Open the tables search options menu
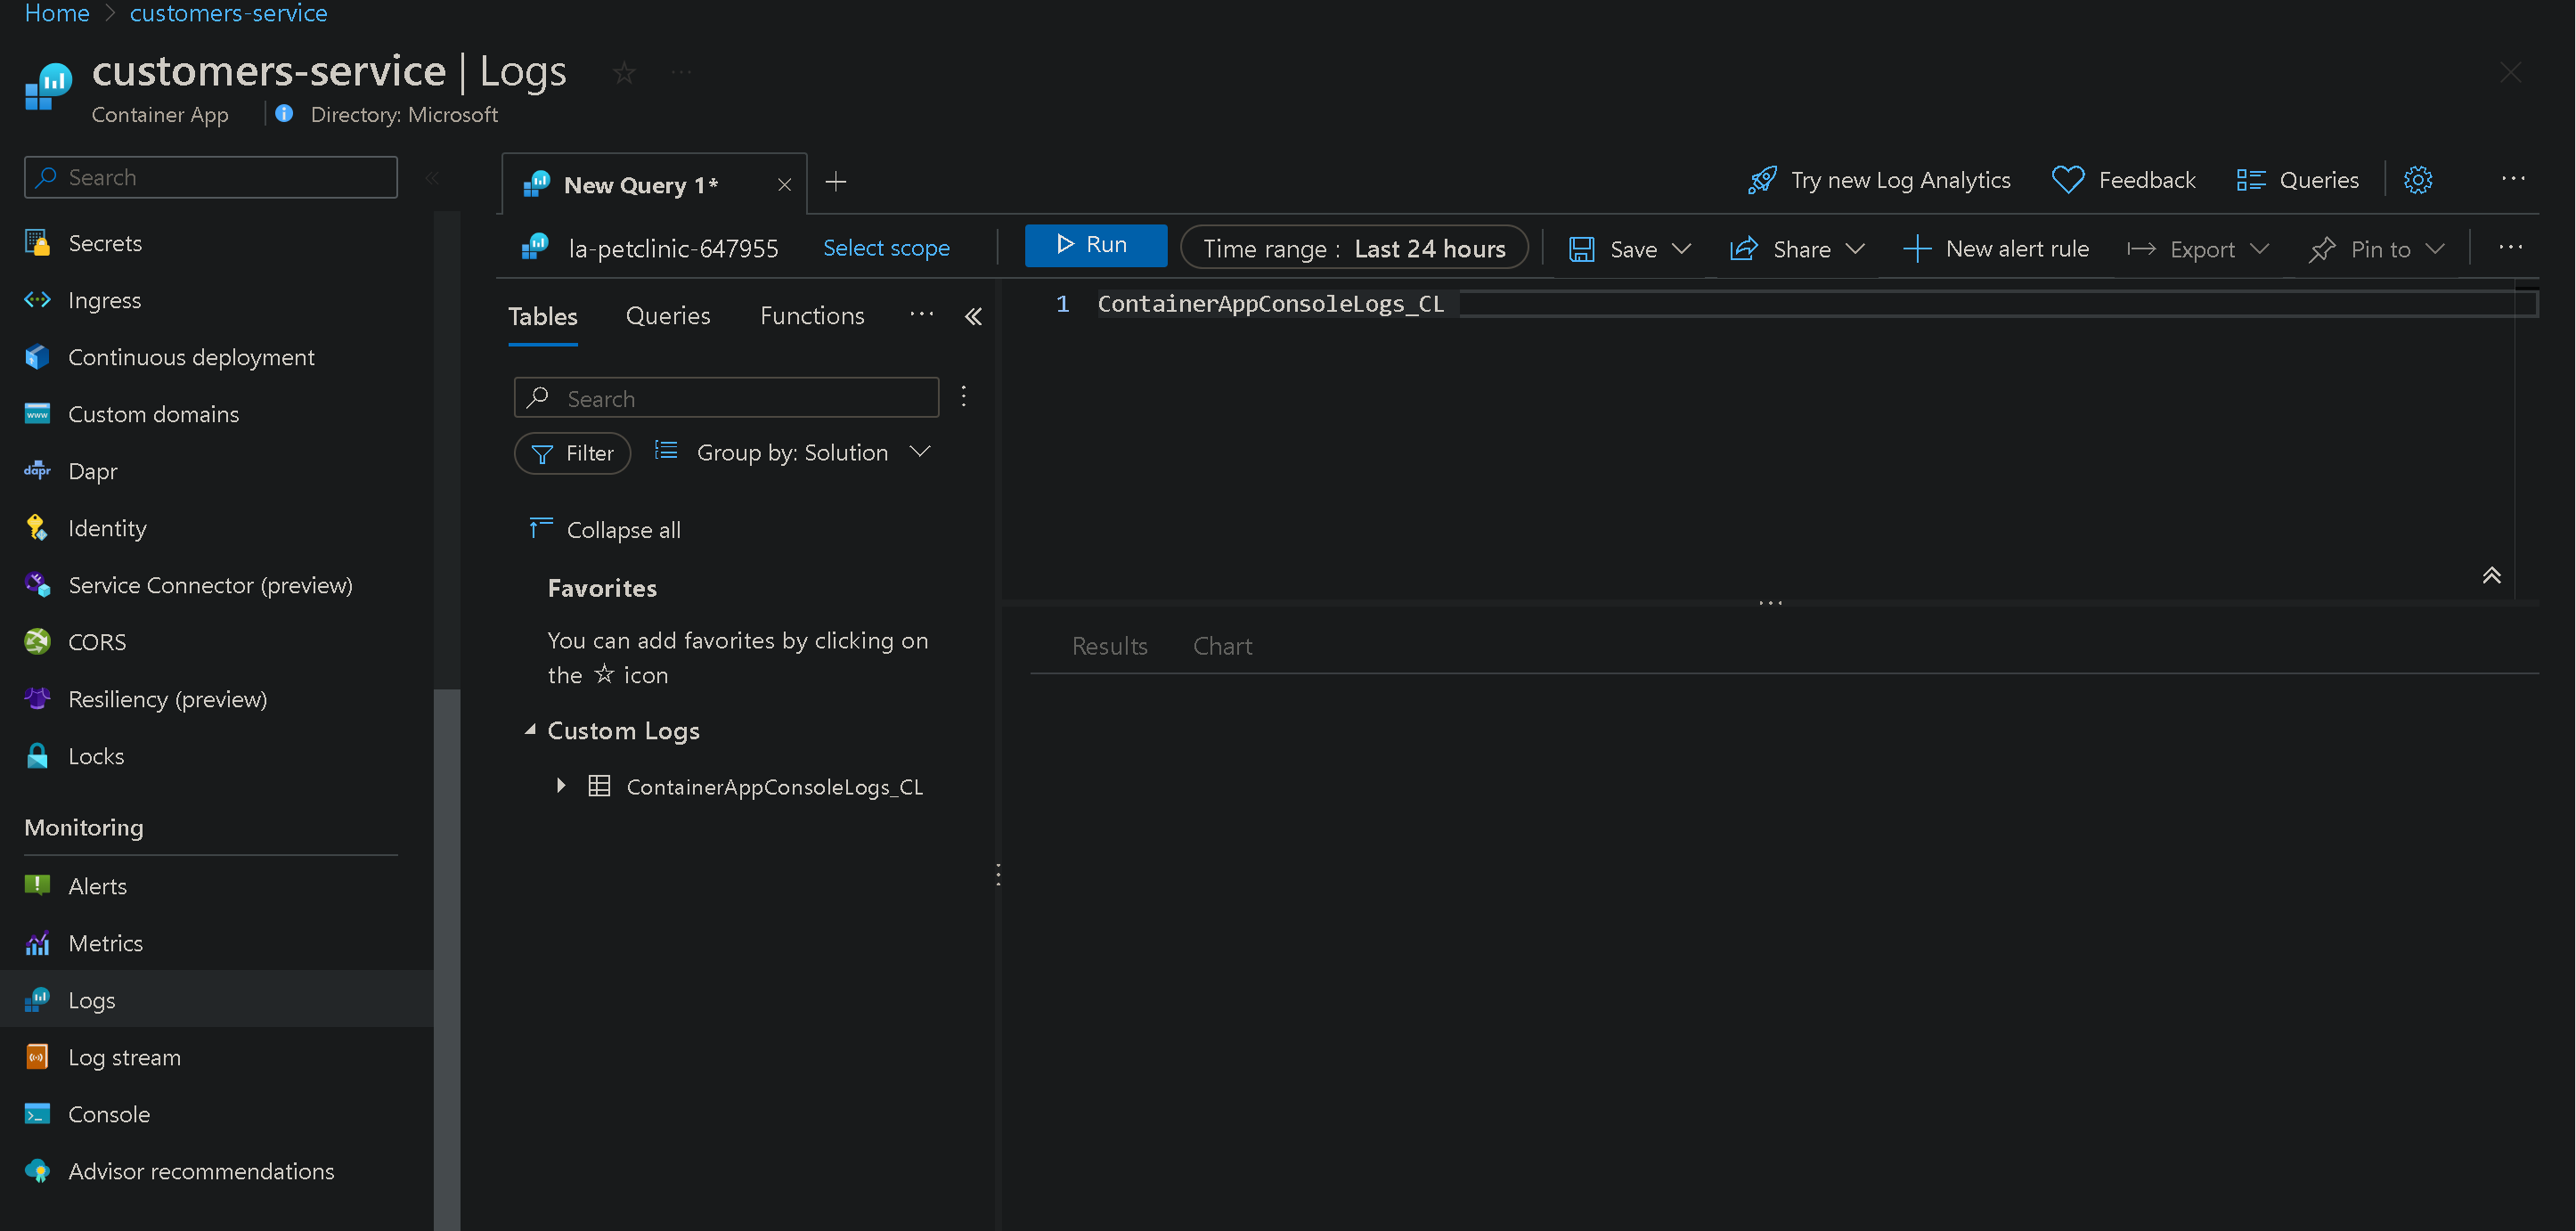This screenshot has width=2576, height=1231. [964, 396]
